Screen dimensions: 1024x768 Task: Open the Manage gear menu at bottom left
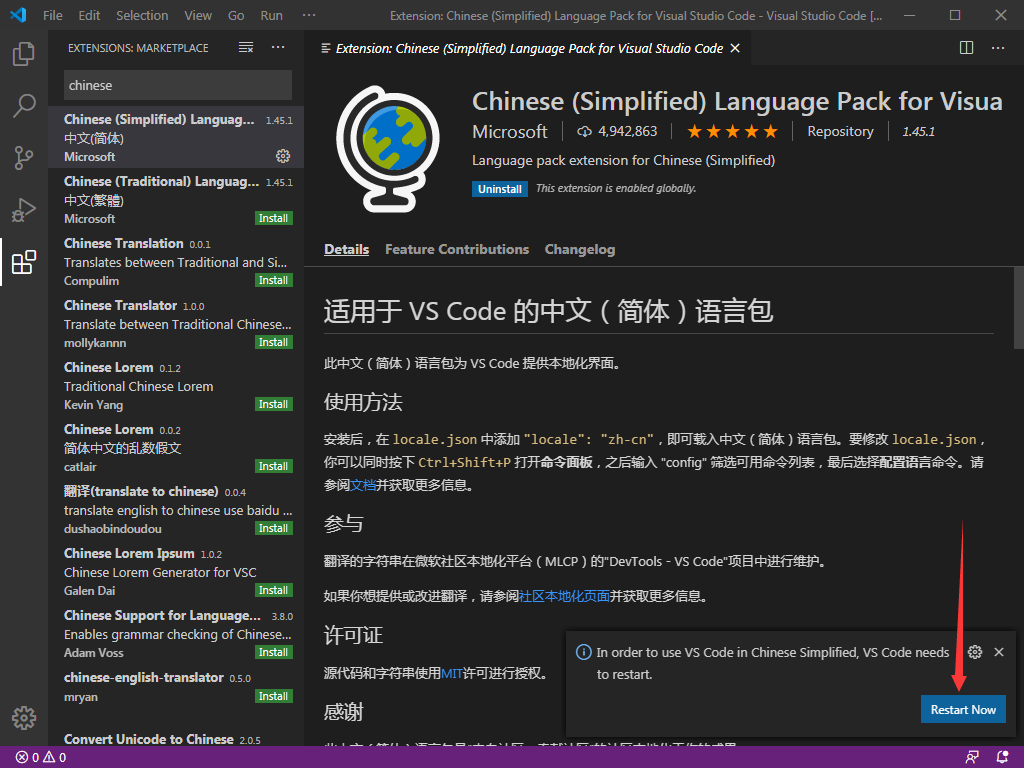[x=23, y=717]
